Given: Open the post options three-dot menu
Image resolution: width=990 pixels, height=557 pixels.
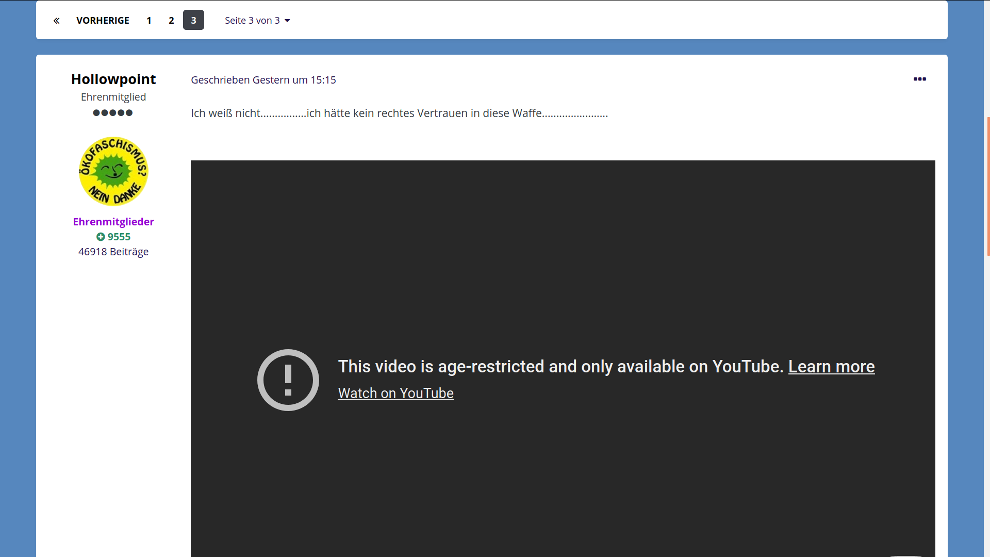Looking at the screenshot, I should click(920, 79).
